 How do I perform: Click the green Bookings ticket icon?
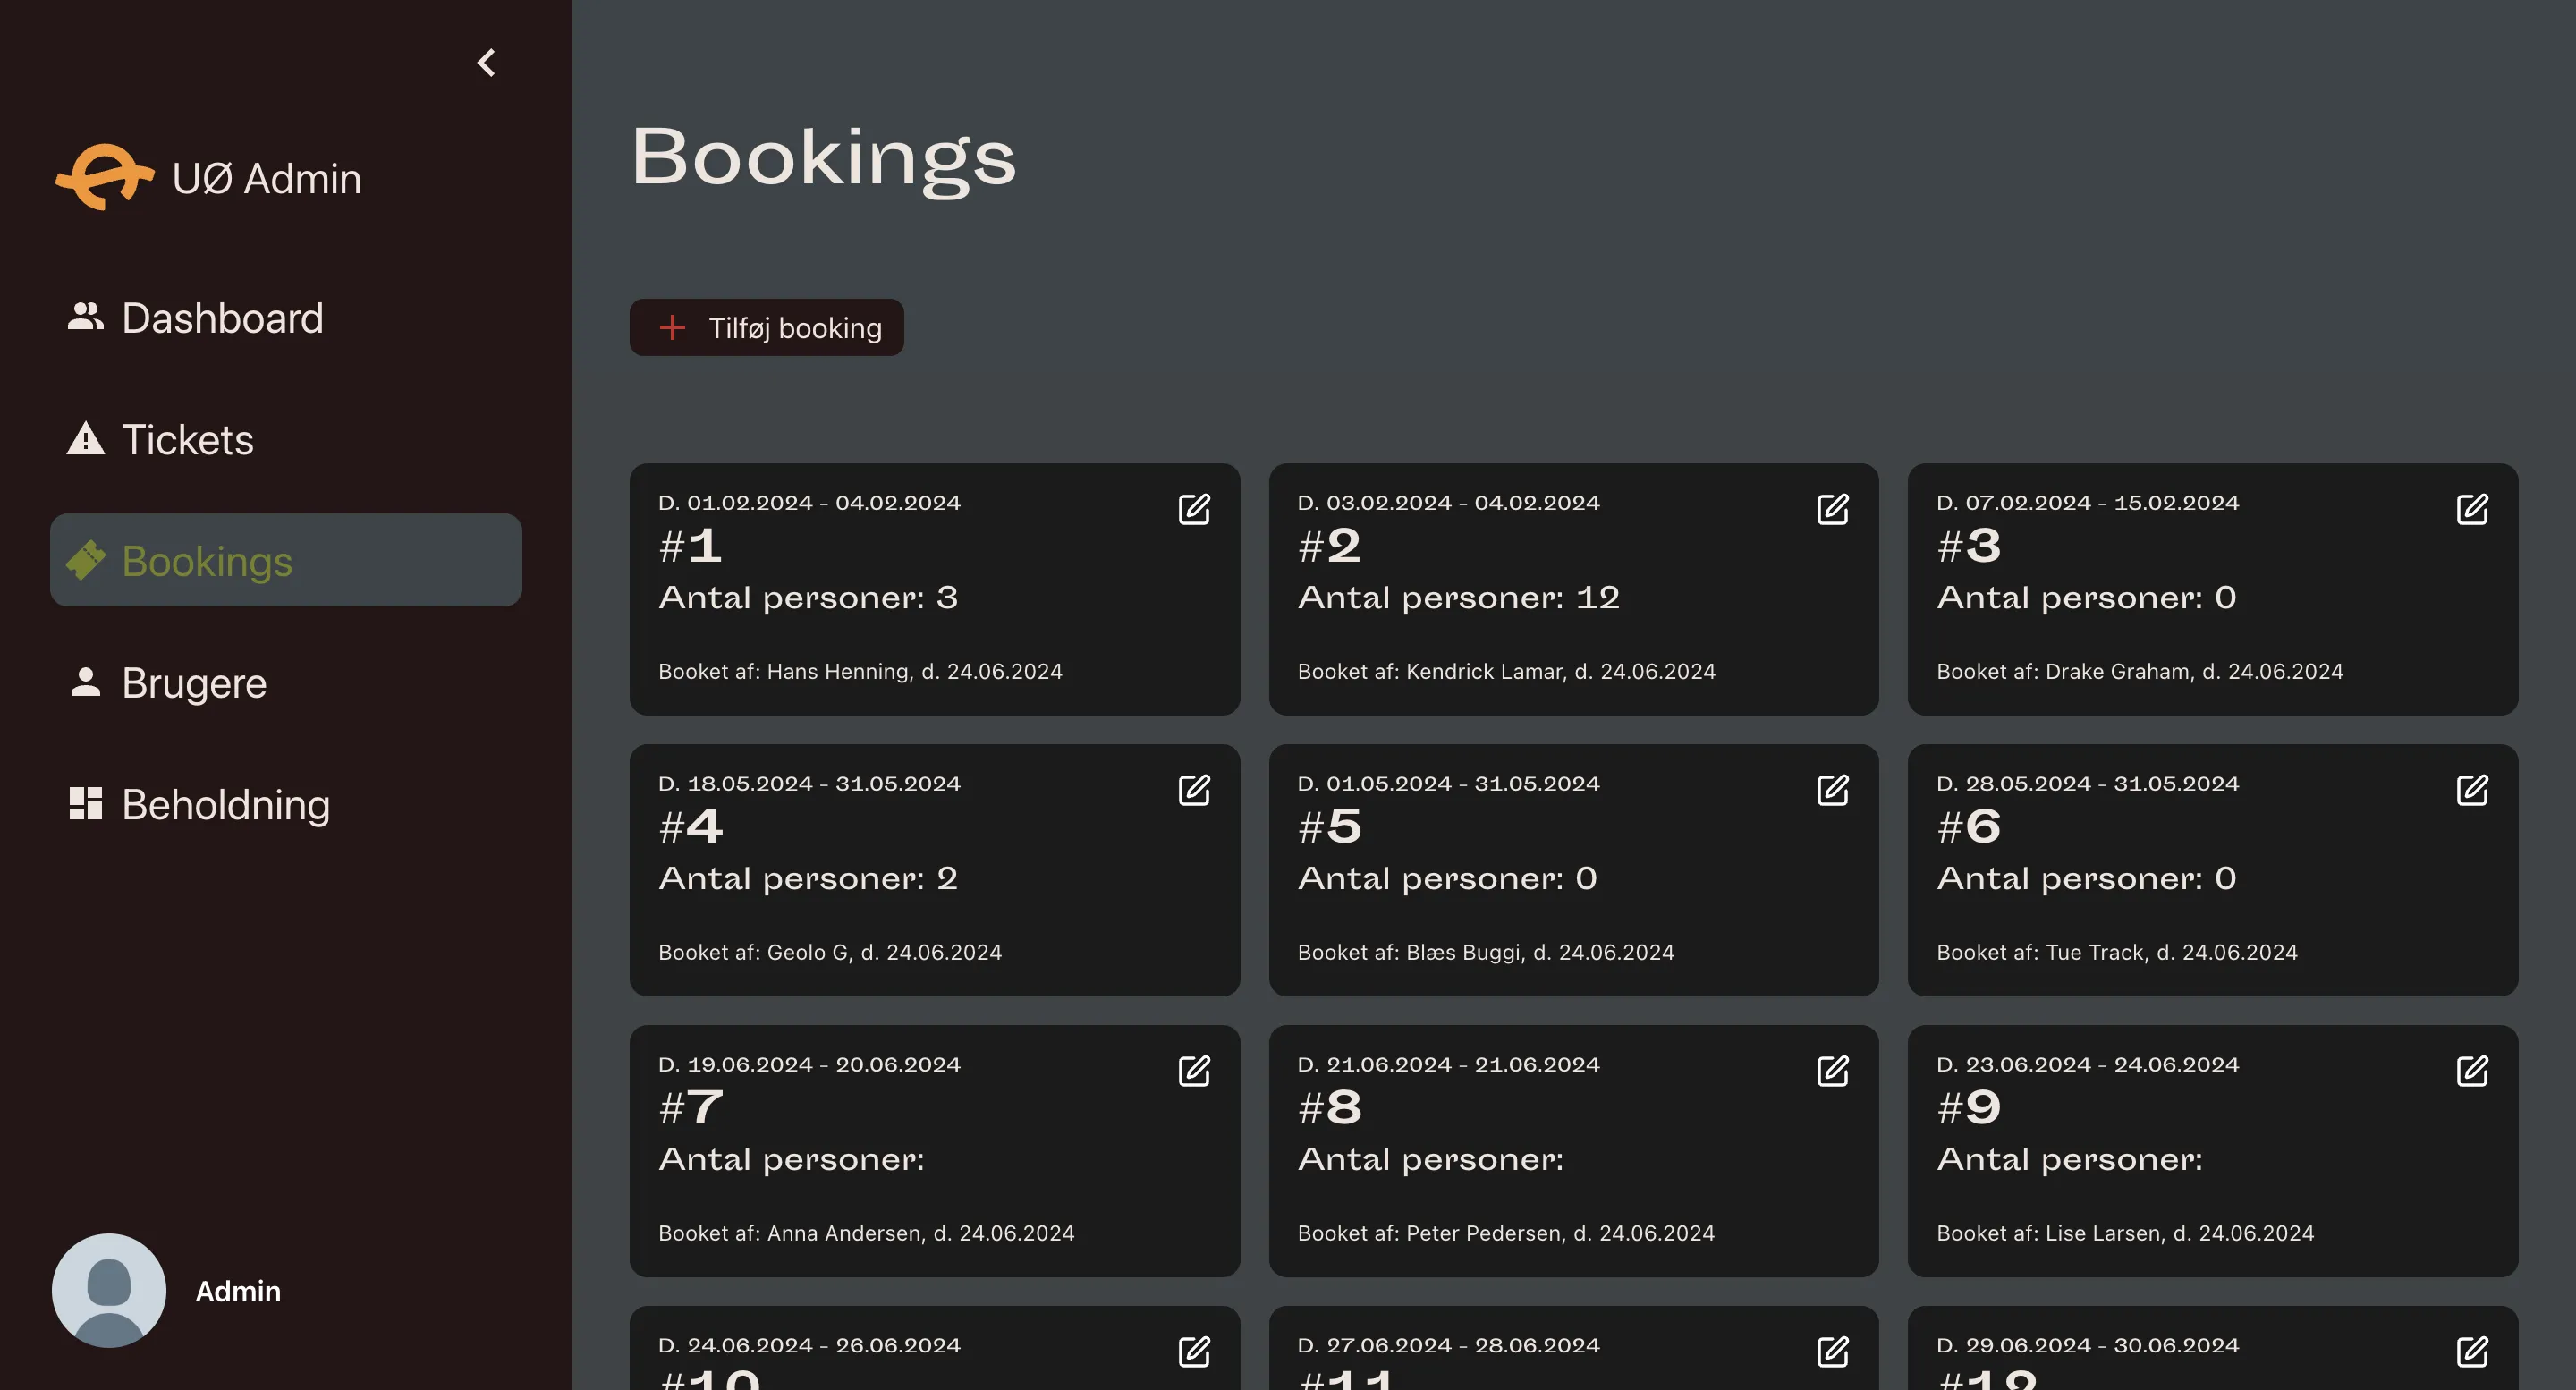click(x=86, y=560)
